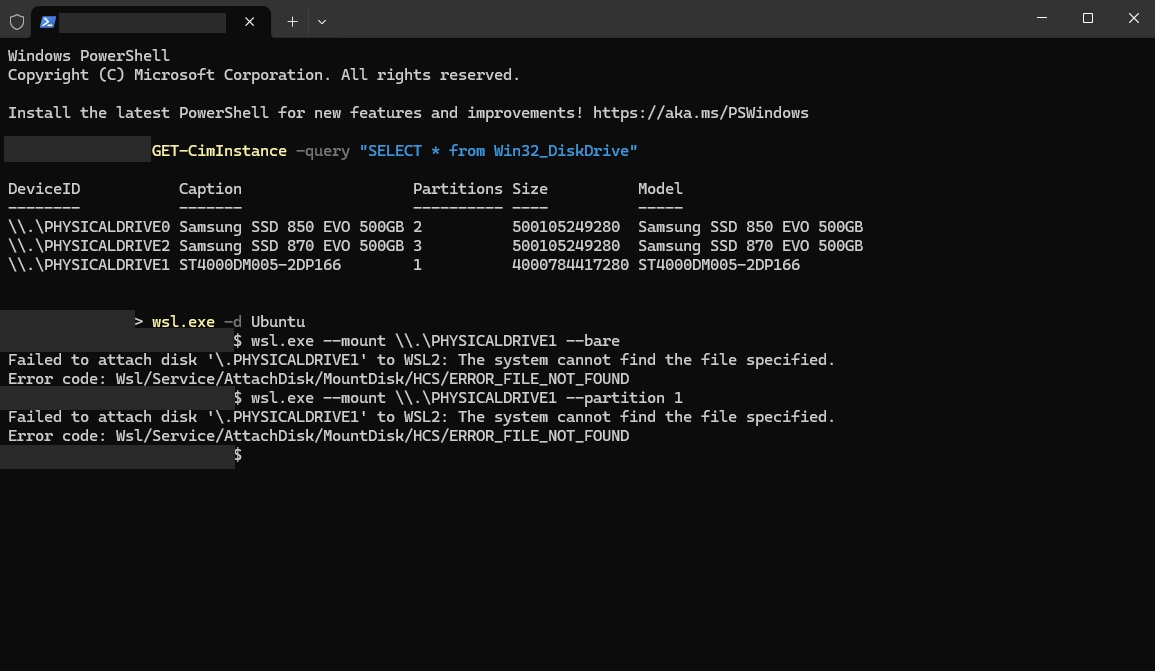The image size is (1155, 671).
Task: Click the size value 4000784417280
Action: [x=571, y=265]
